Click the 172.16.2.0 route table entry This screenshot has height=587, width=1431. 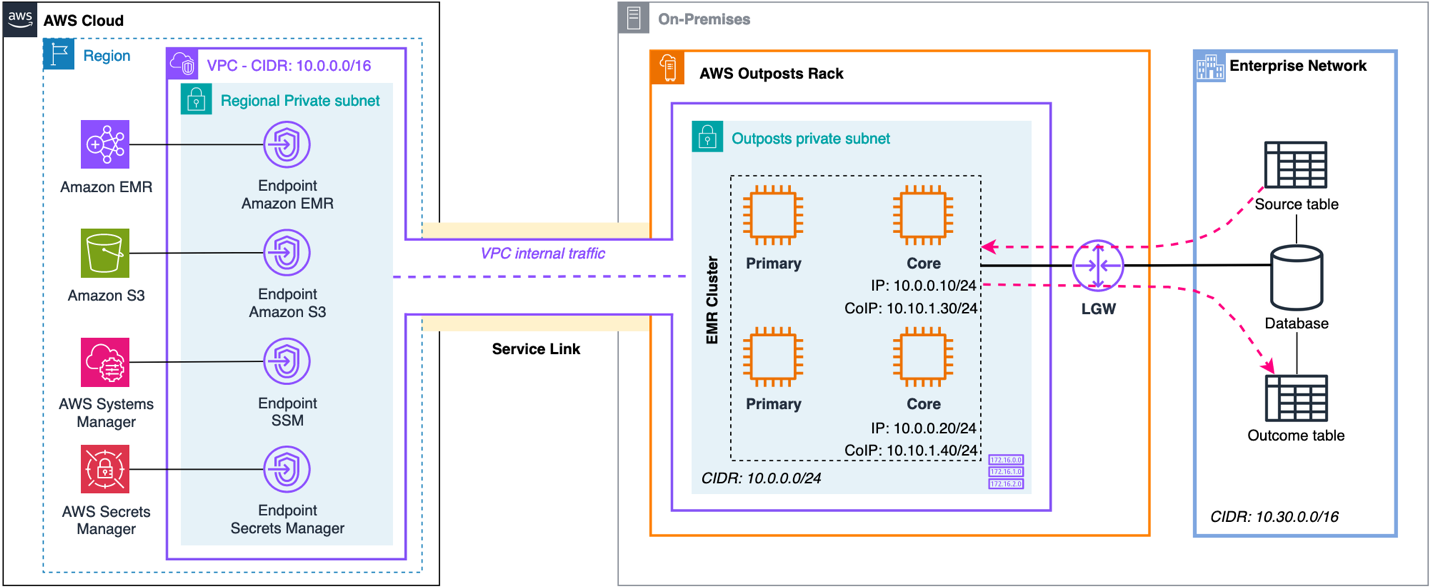point(1006,483)
